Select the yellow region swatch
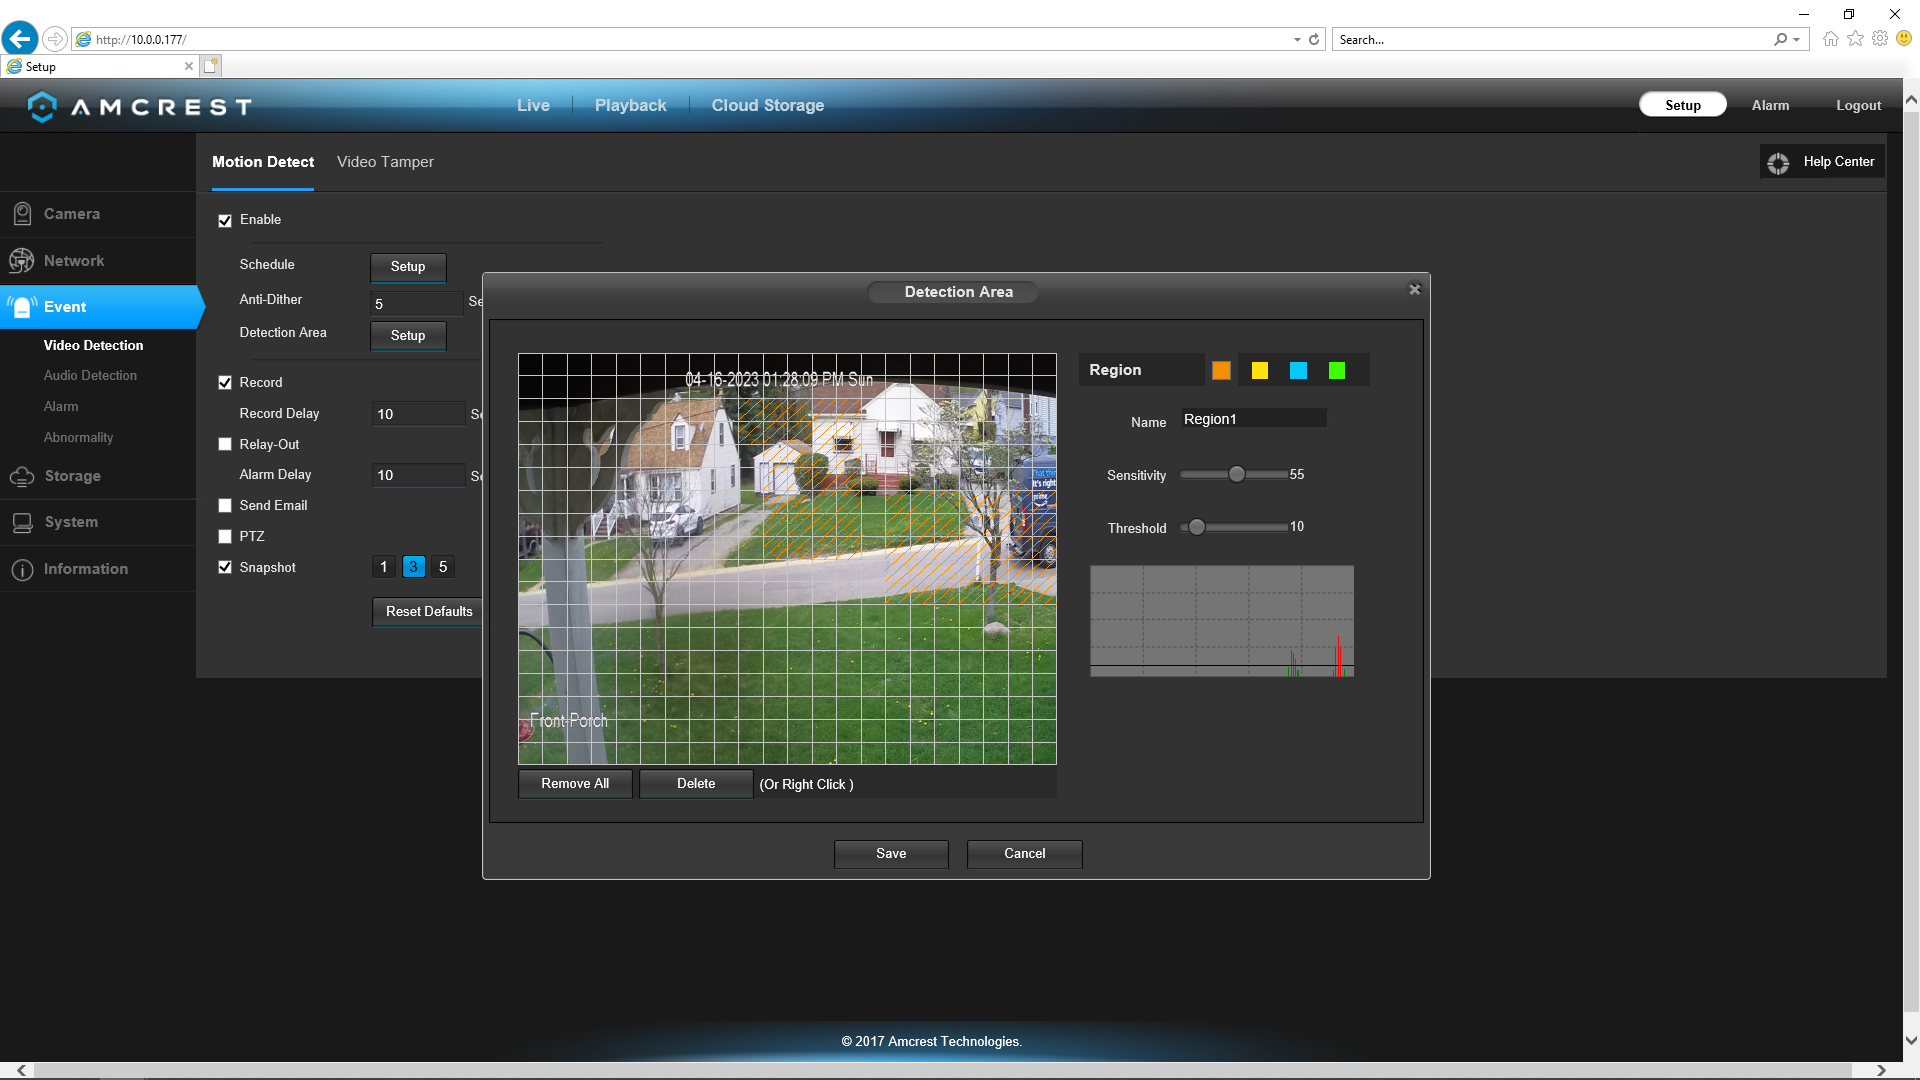1920x1080 pixels. tap(1260, 371)
